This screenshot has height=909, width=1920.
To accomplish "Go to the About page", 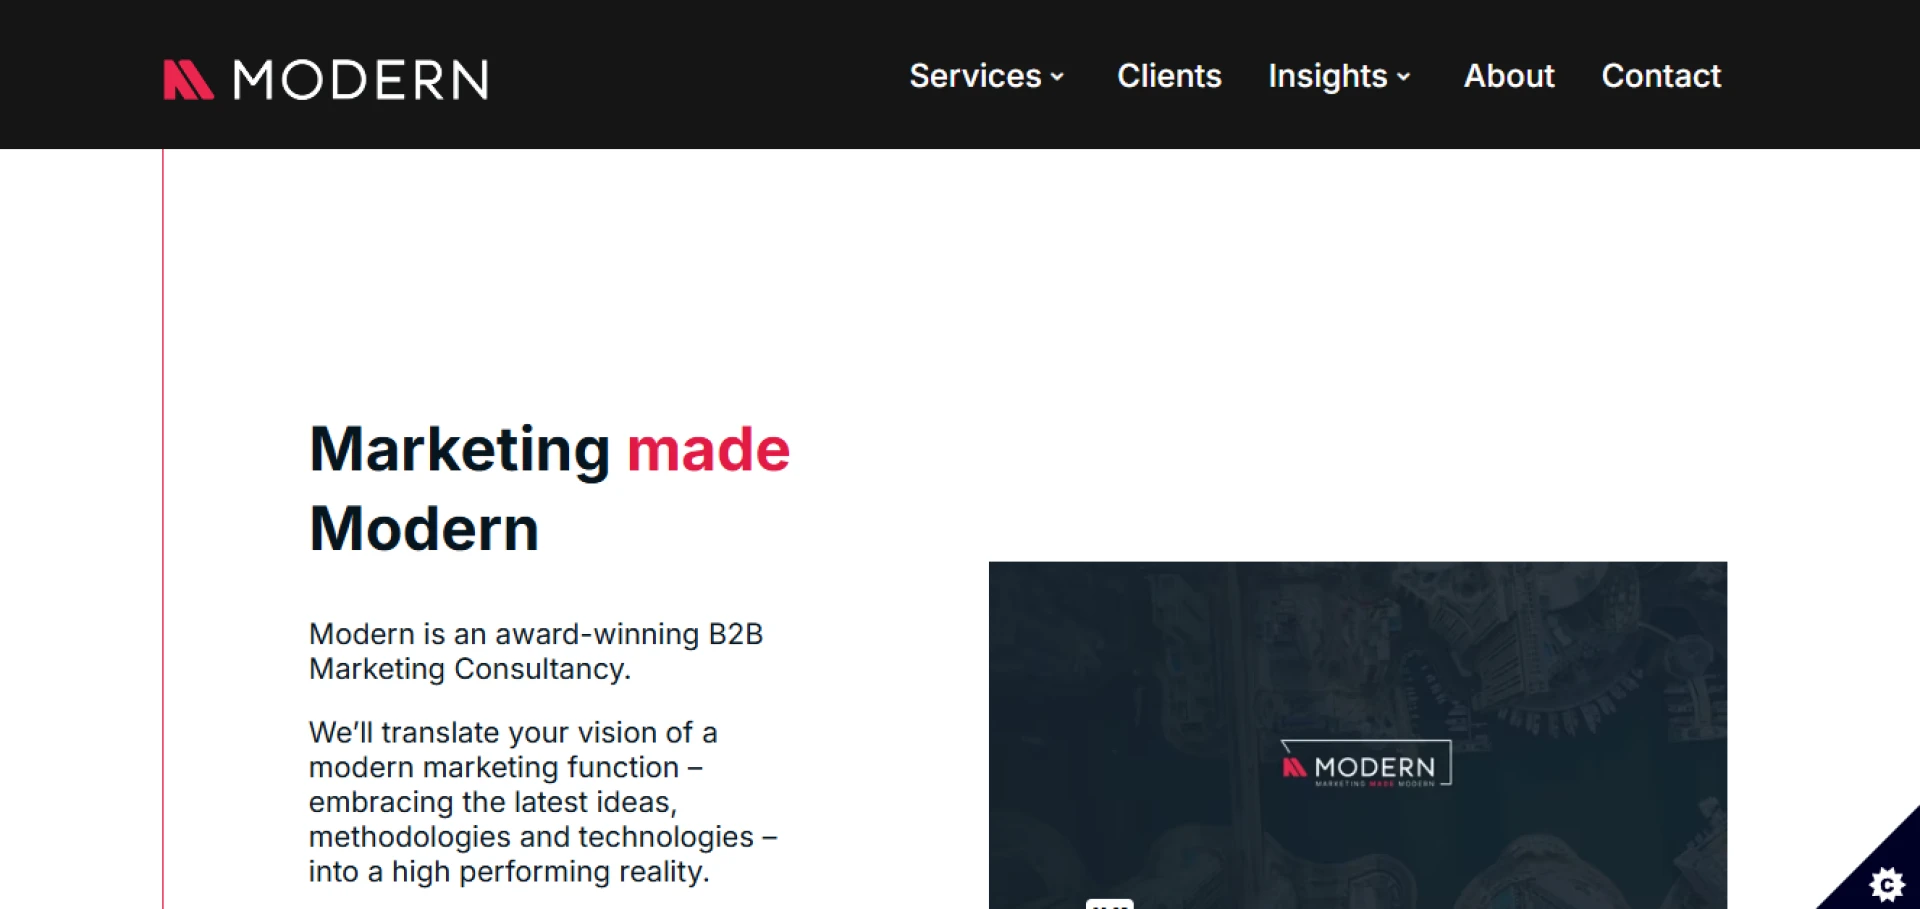I will 1508,76.
